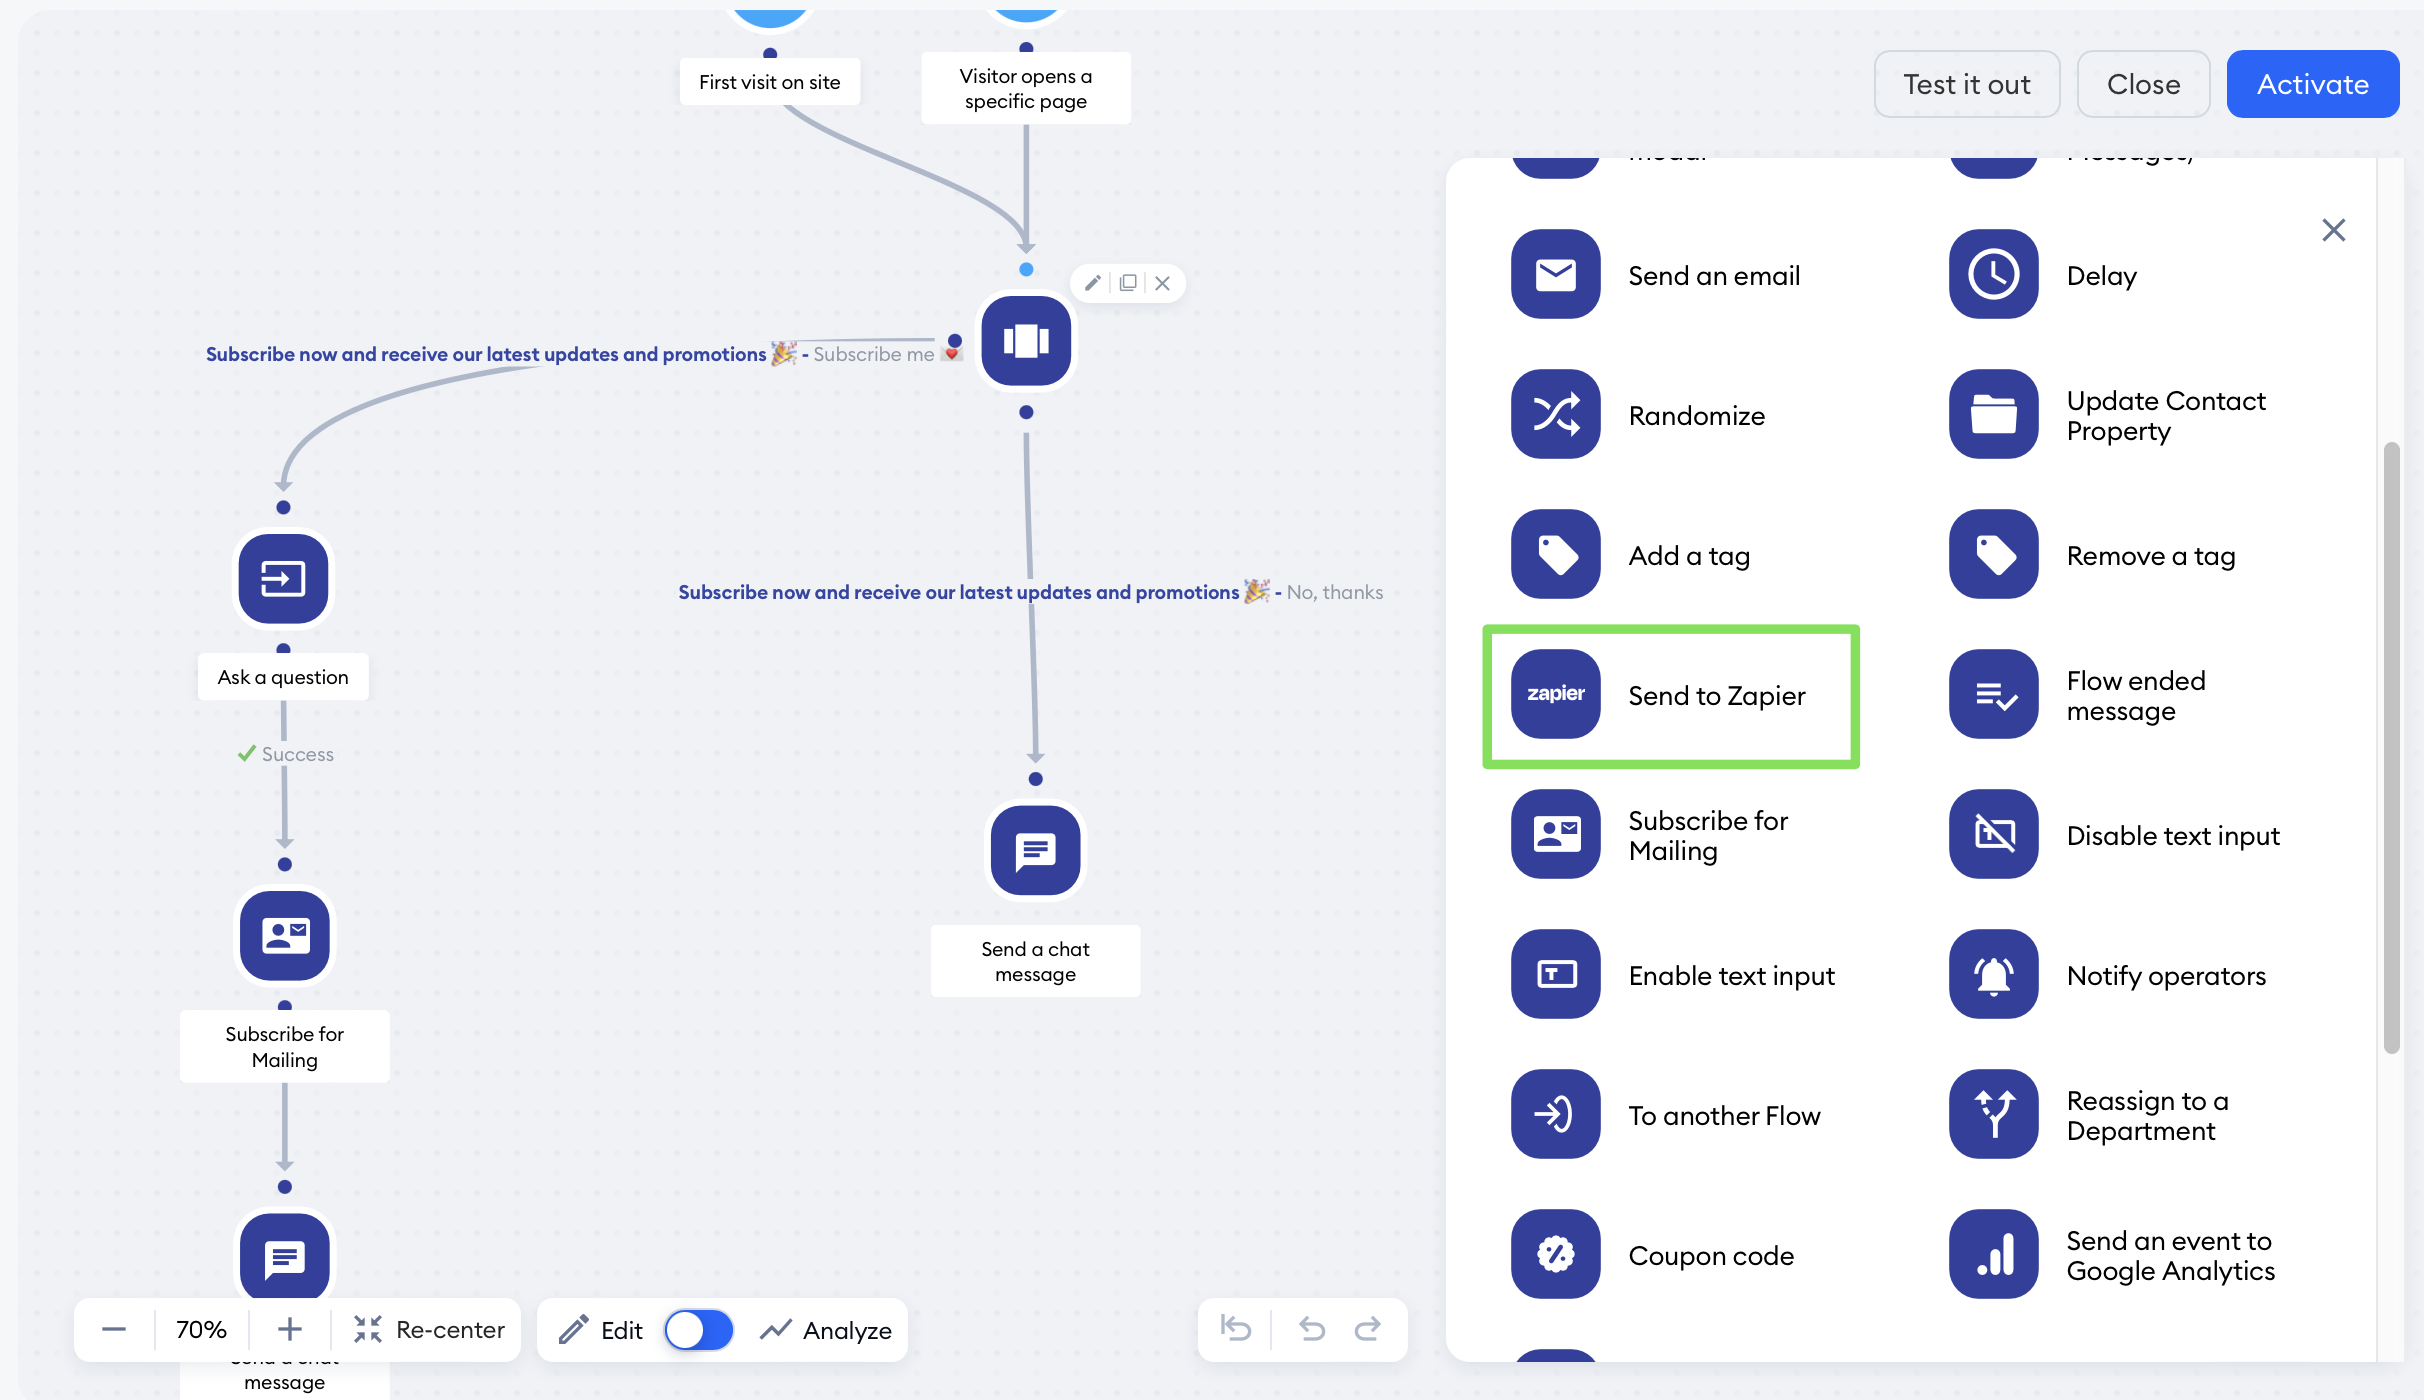Pick the Update Contact Property folder icon
Image resolution: width=2424 pixels, height=1400 pixels.
point(1993,415)
